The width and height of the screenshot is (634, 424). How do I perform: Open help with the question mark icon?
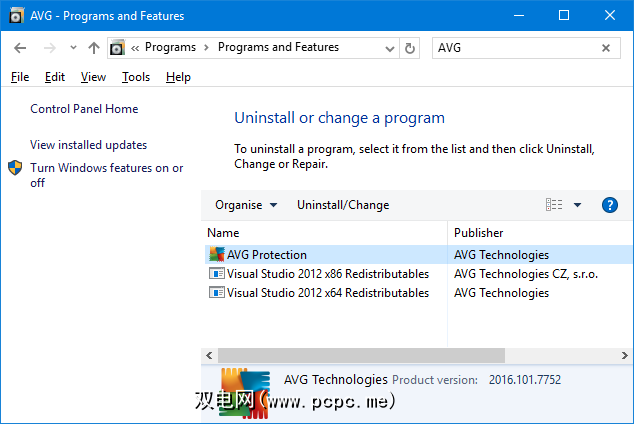click(x=609, y=205)
